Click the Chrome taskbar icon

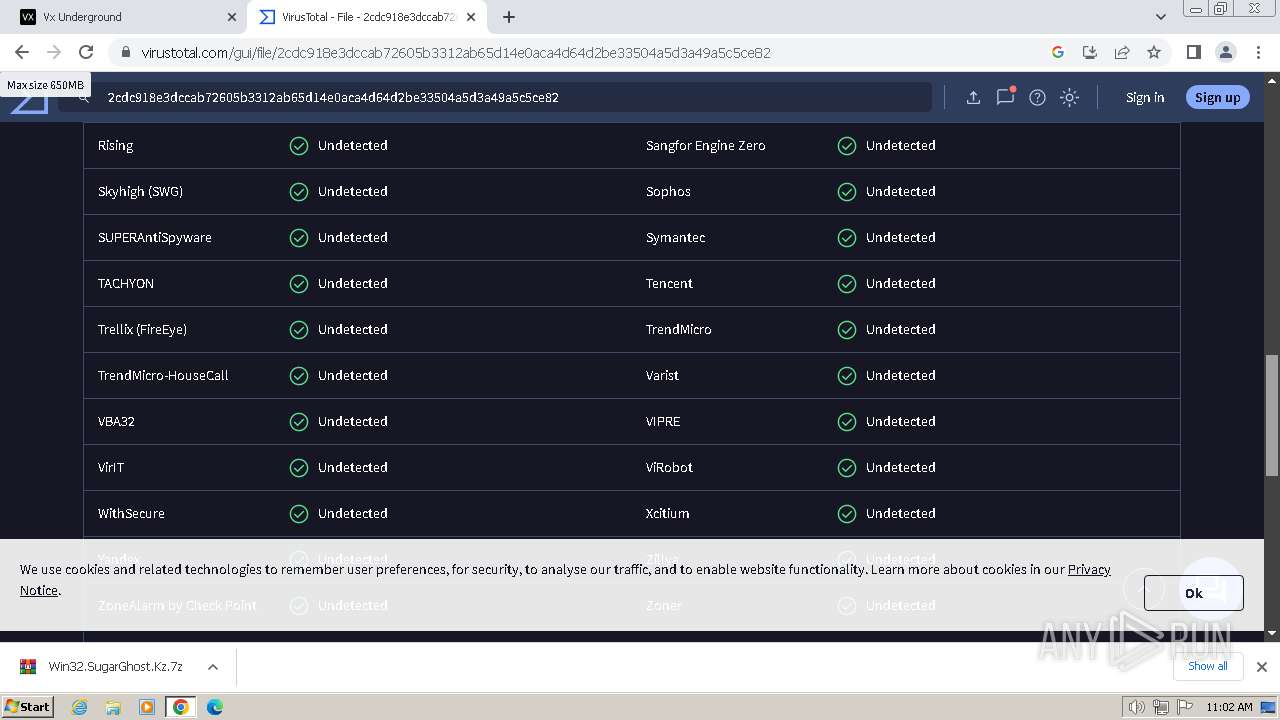[181, 707]
